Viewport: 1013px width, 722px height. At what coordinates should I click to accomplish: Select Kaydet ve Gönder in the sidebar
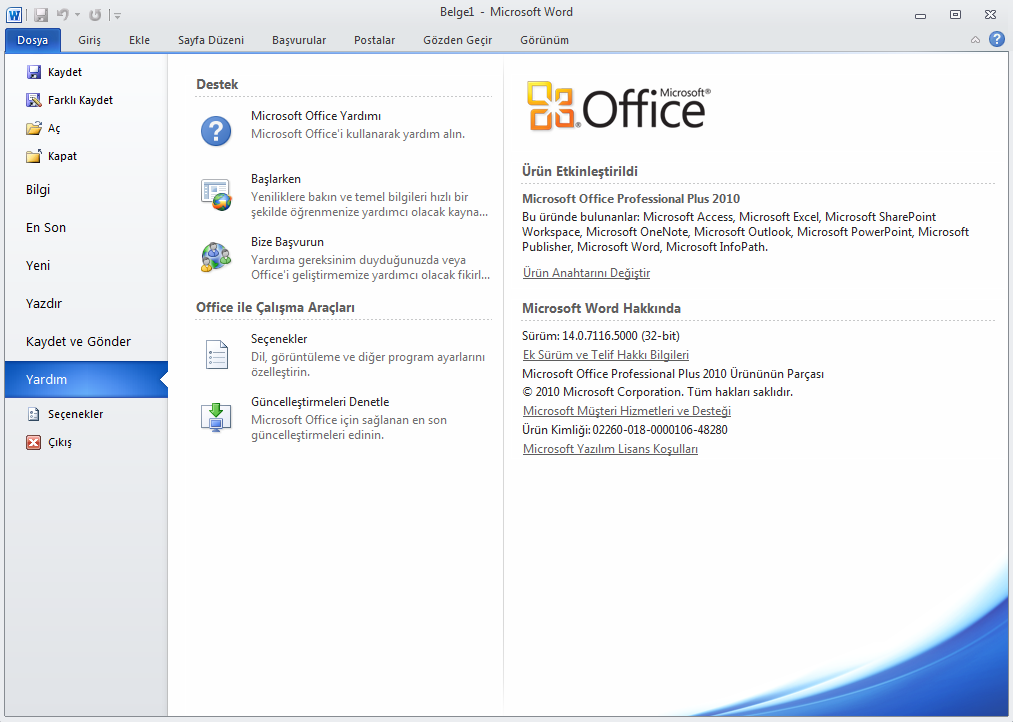(x=78, y=342)
